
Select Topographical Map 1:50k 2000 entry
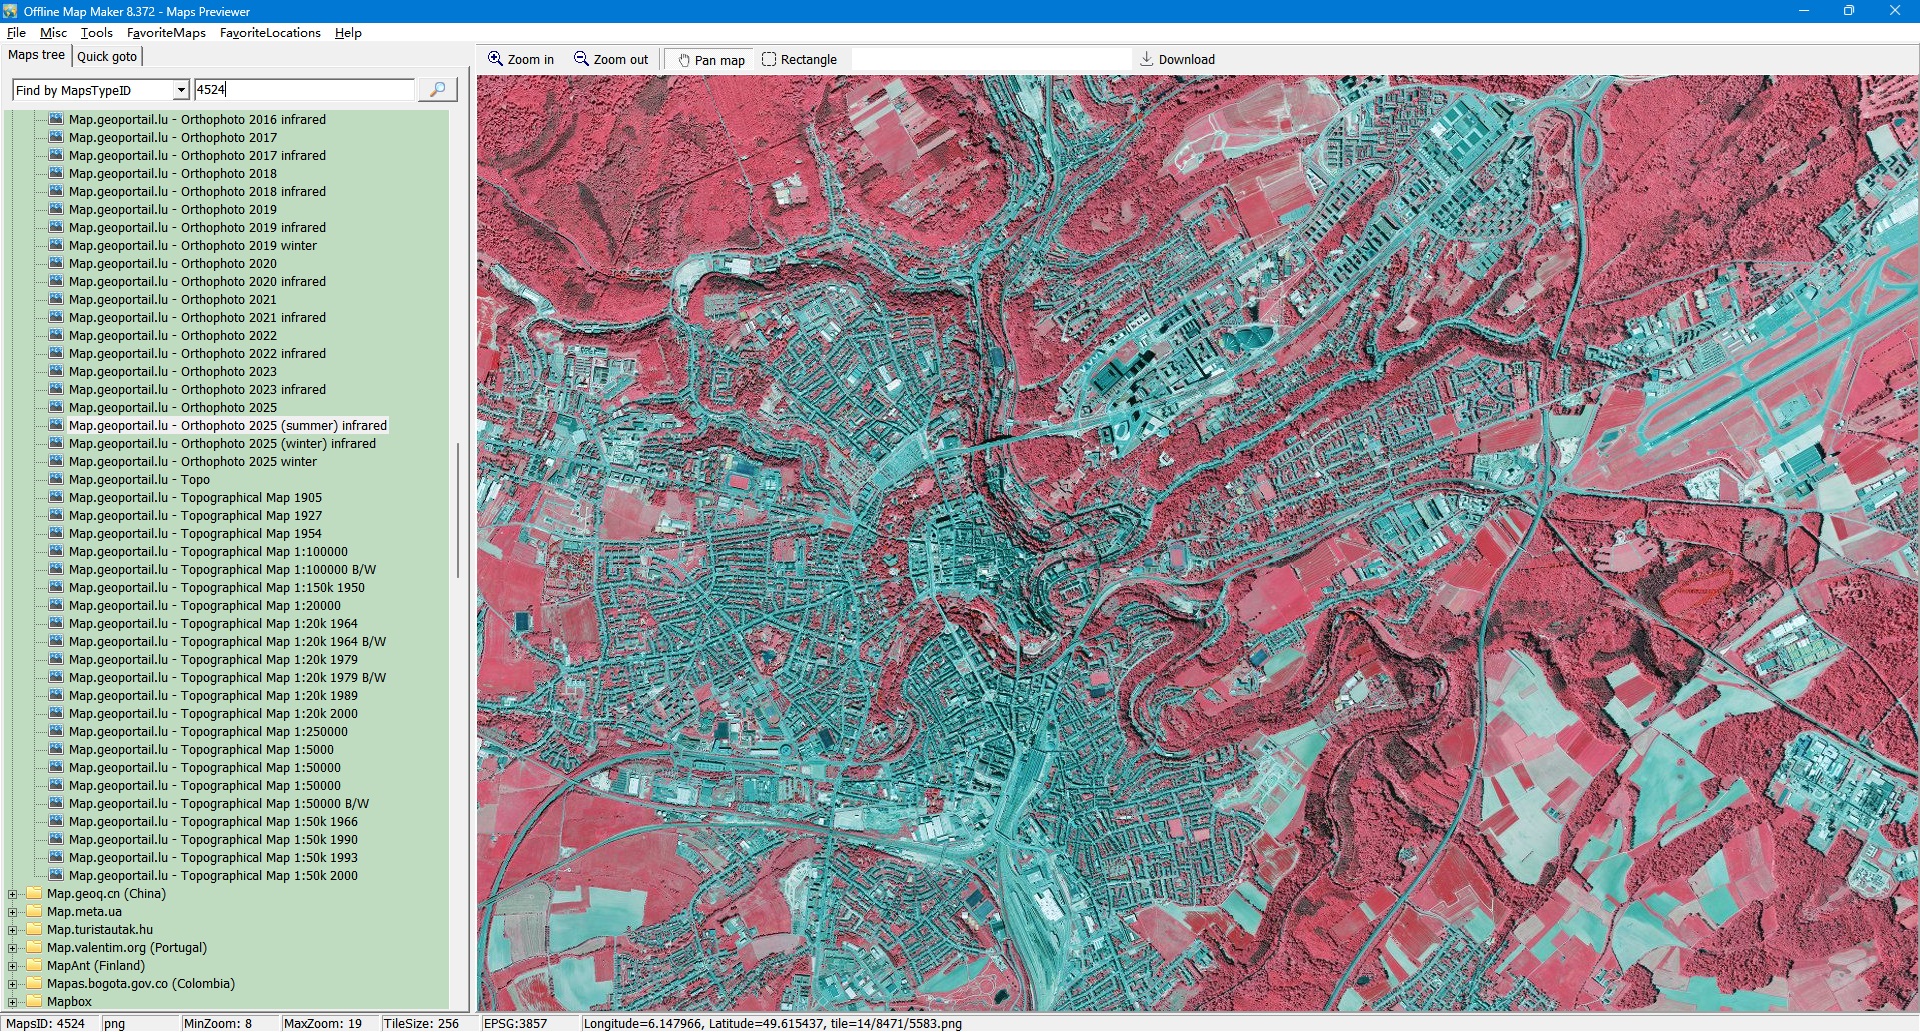[269, 876]
